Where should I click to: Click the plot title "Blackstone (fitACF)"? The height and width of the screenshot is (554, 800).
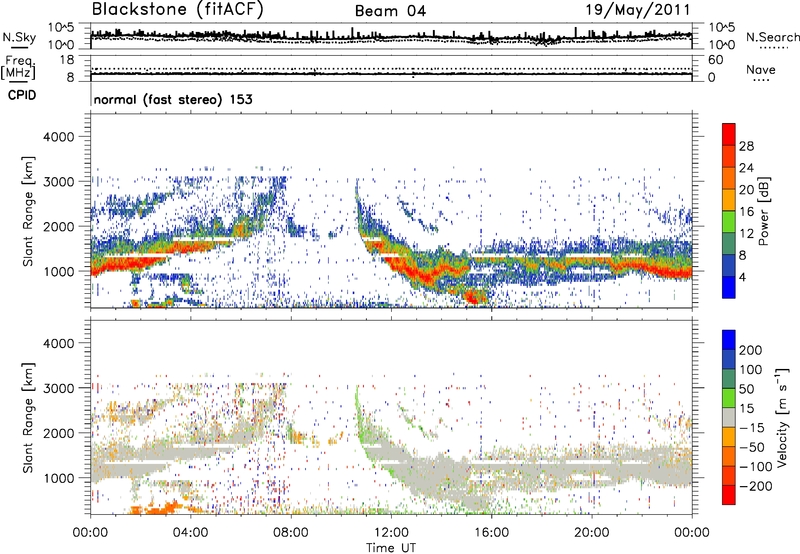(178, 10)
